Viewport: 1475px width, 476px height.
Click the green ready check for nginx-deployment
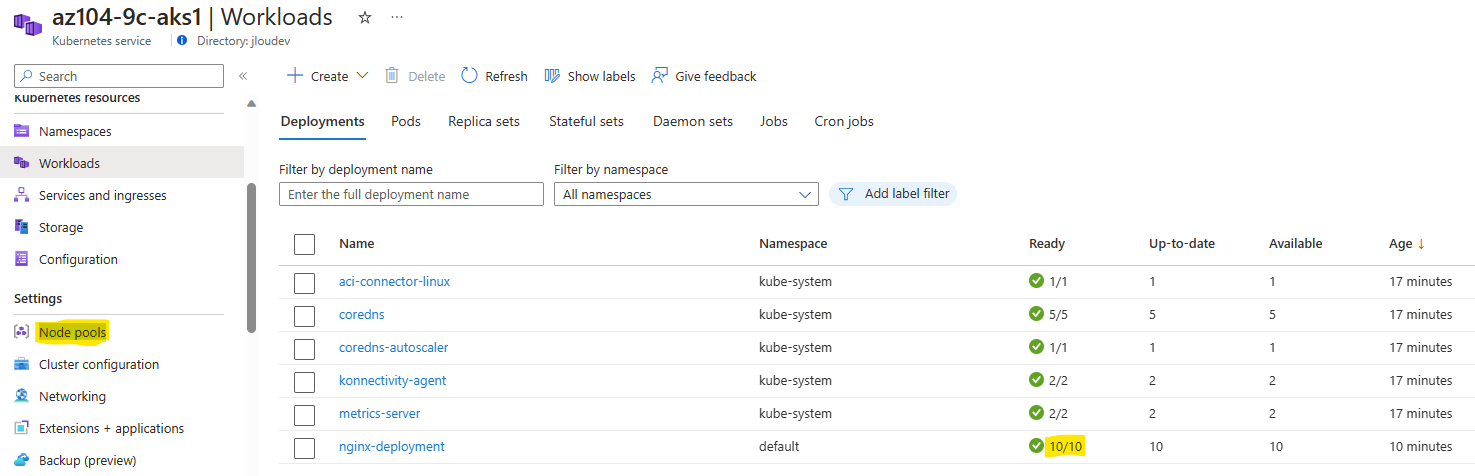coord(1036,446)
